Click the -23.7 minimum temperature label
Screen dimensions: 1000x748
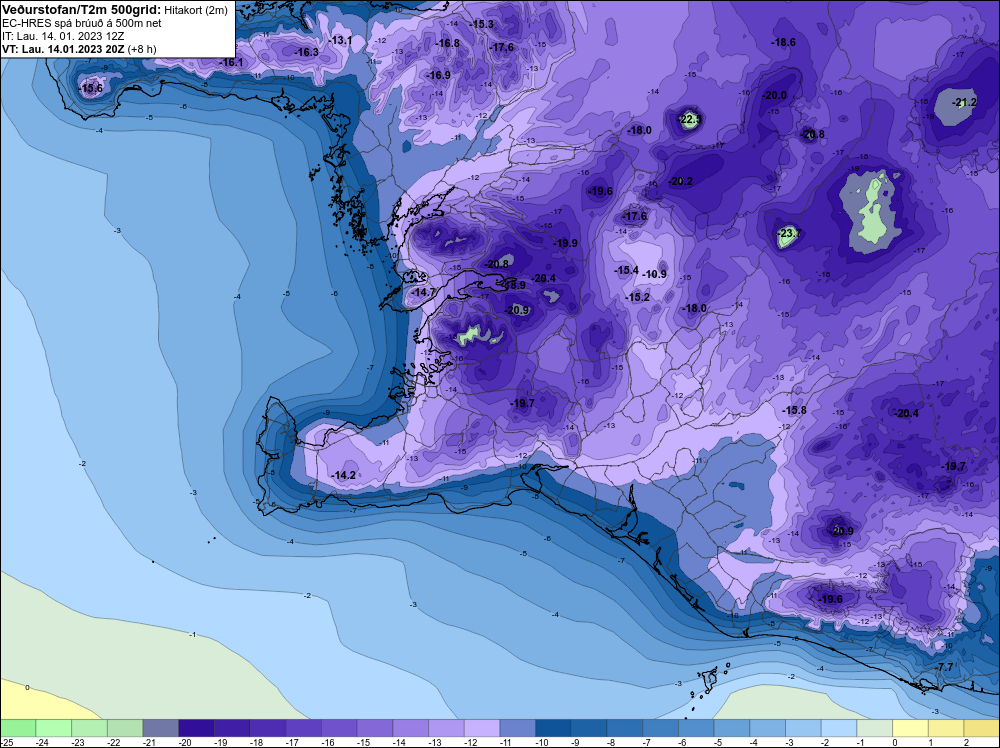[789, 233]
